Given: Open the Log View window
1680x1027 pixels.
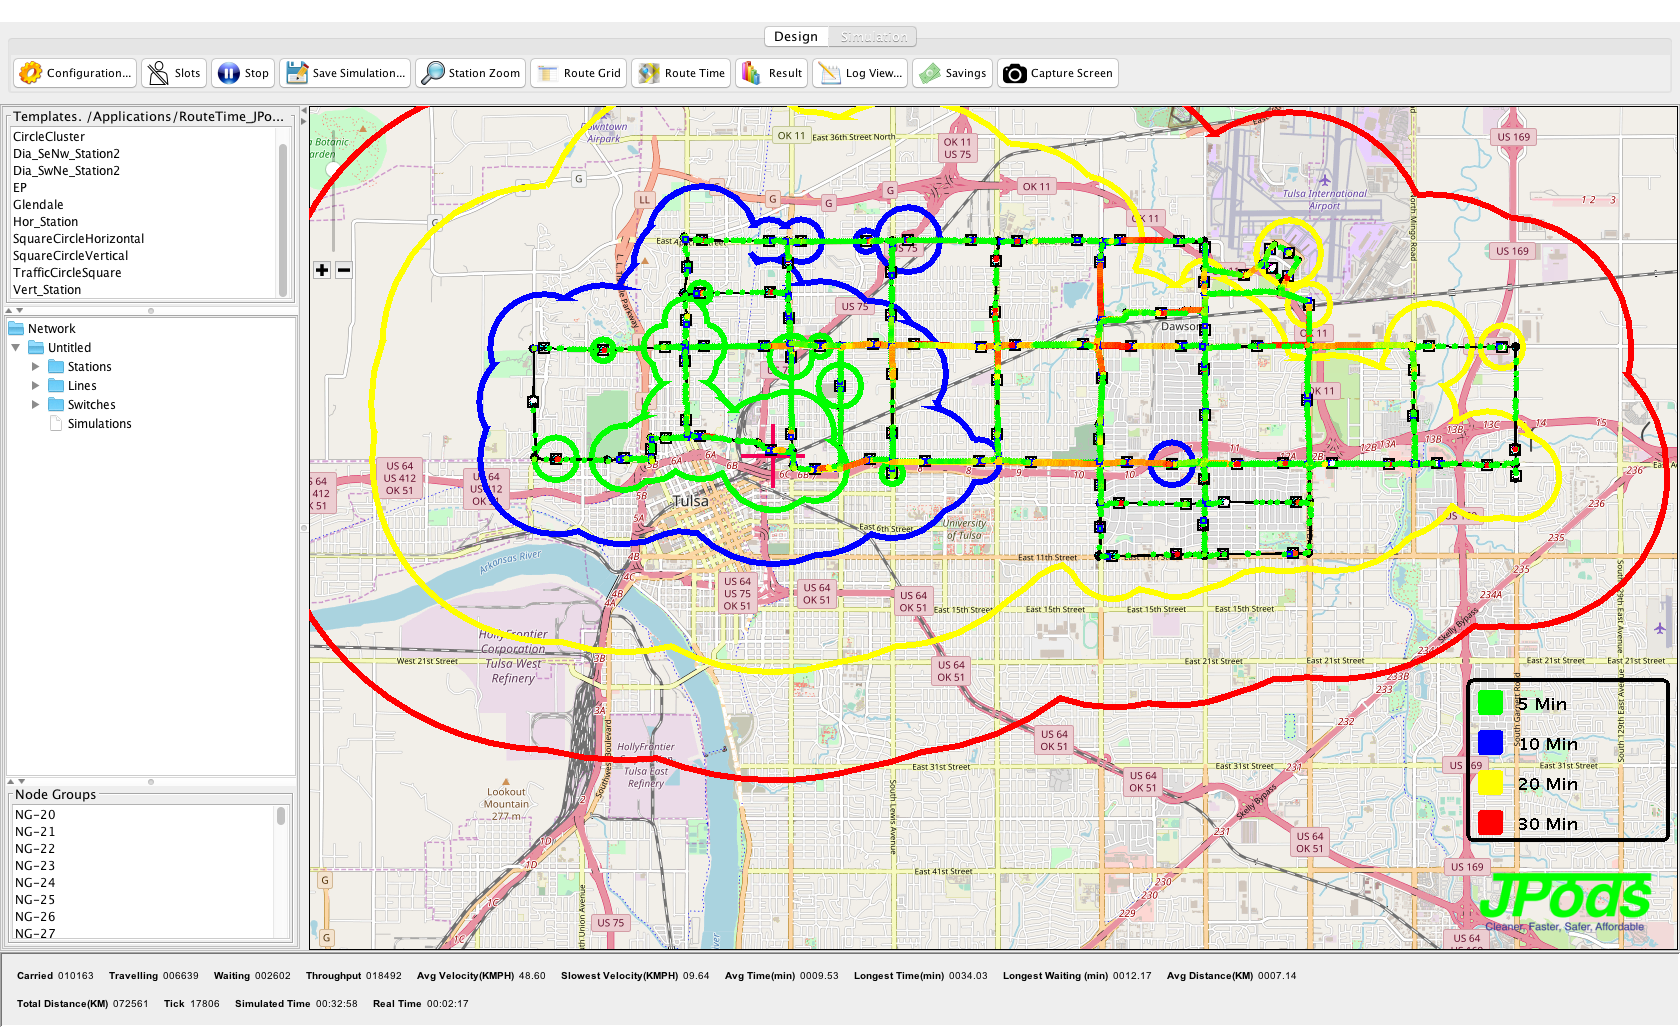Looking at the screenshot, I should pos(829,73).
